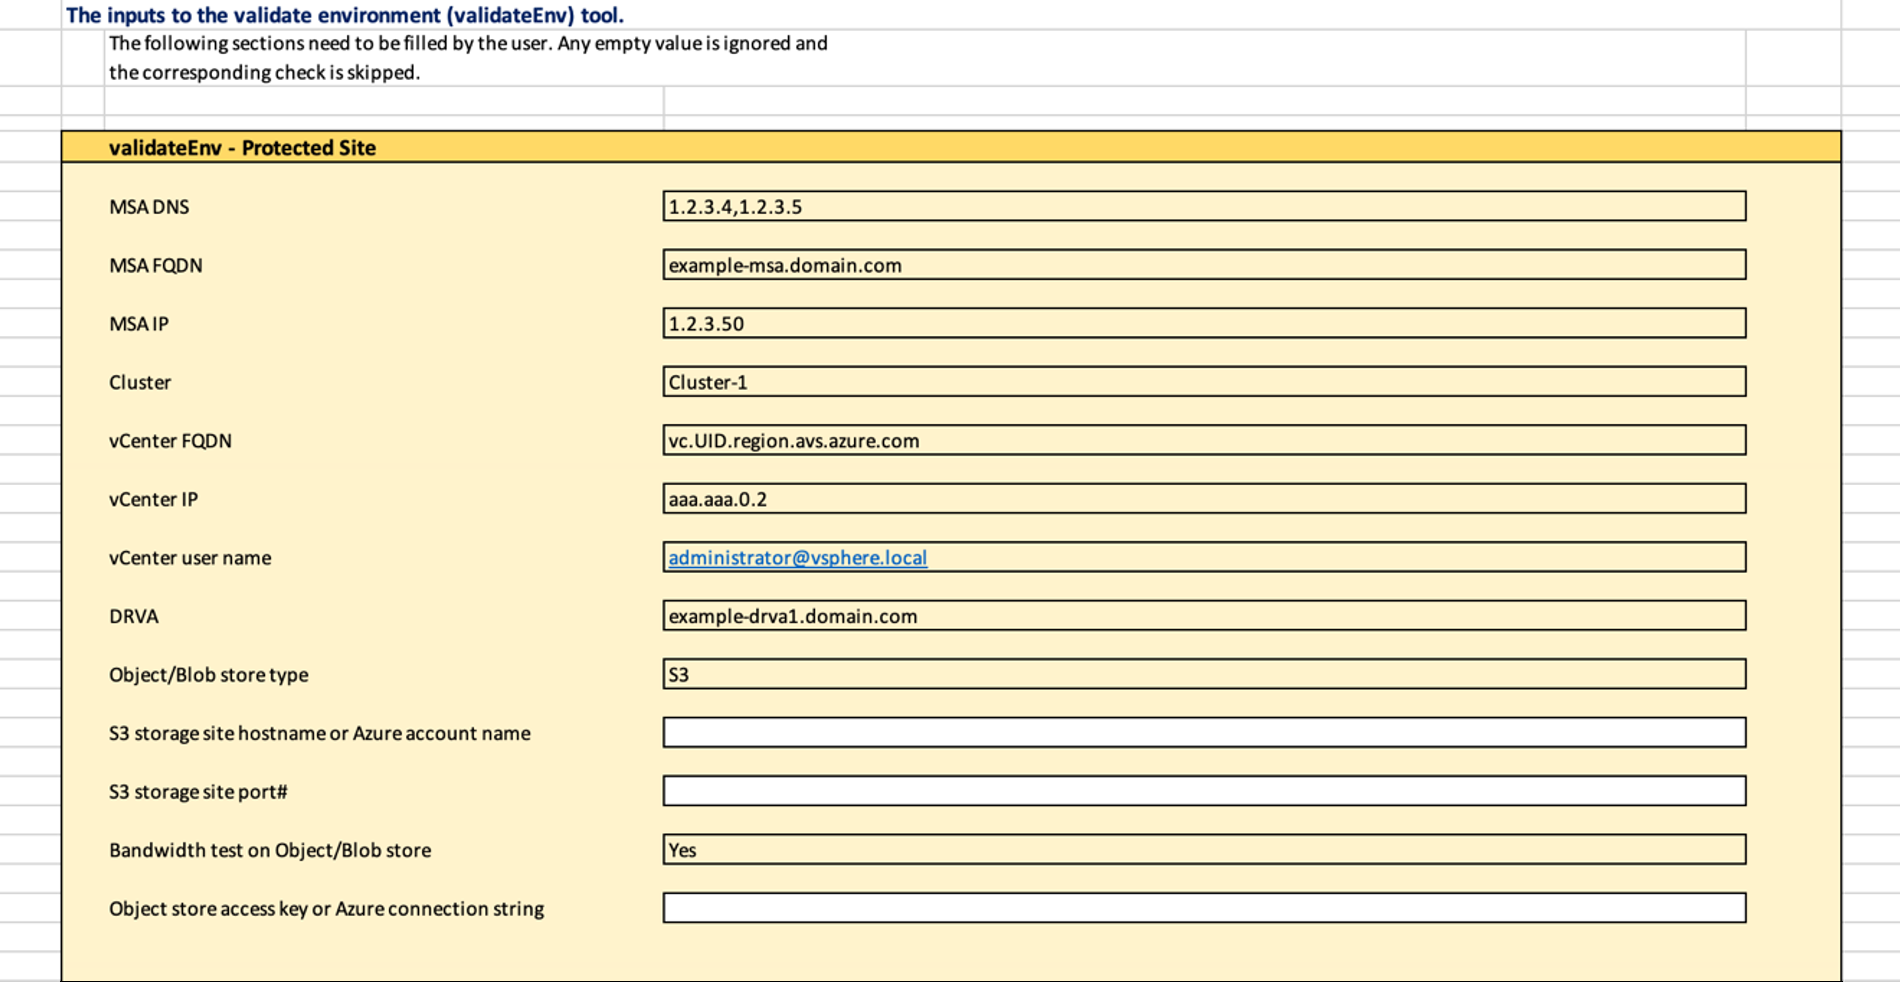
Task: Click the vCenter user name label
Action: point(190,558)
